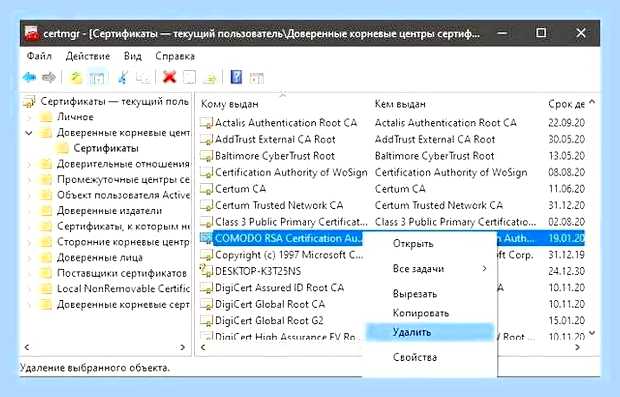Collapse the Доверенные корневые центры tree node
620x397 pixels.
click(x=28, y=133)
